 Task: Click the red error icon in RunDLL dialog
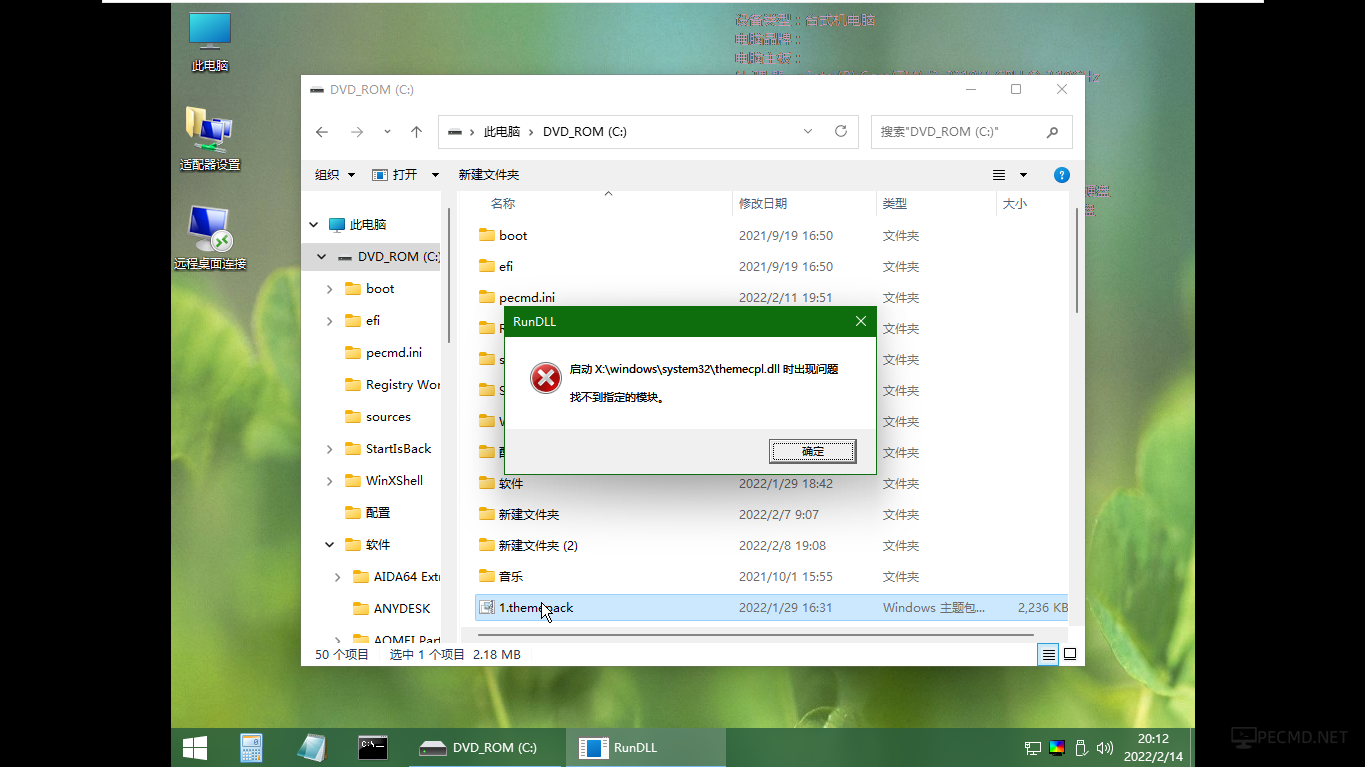(545, 378)
